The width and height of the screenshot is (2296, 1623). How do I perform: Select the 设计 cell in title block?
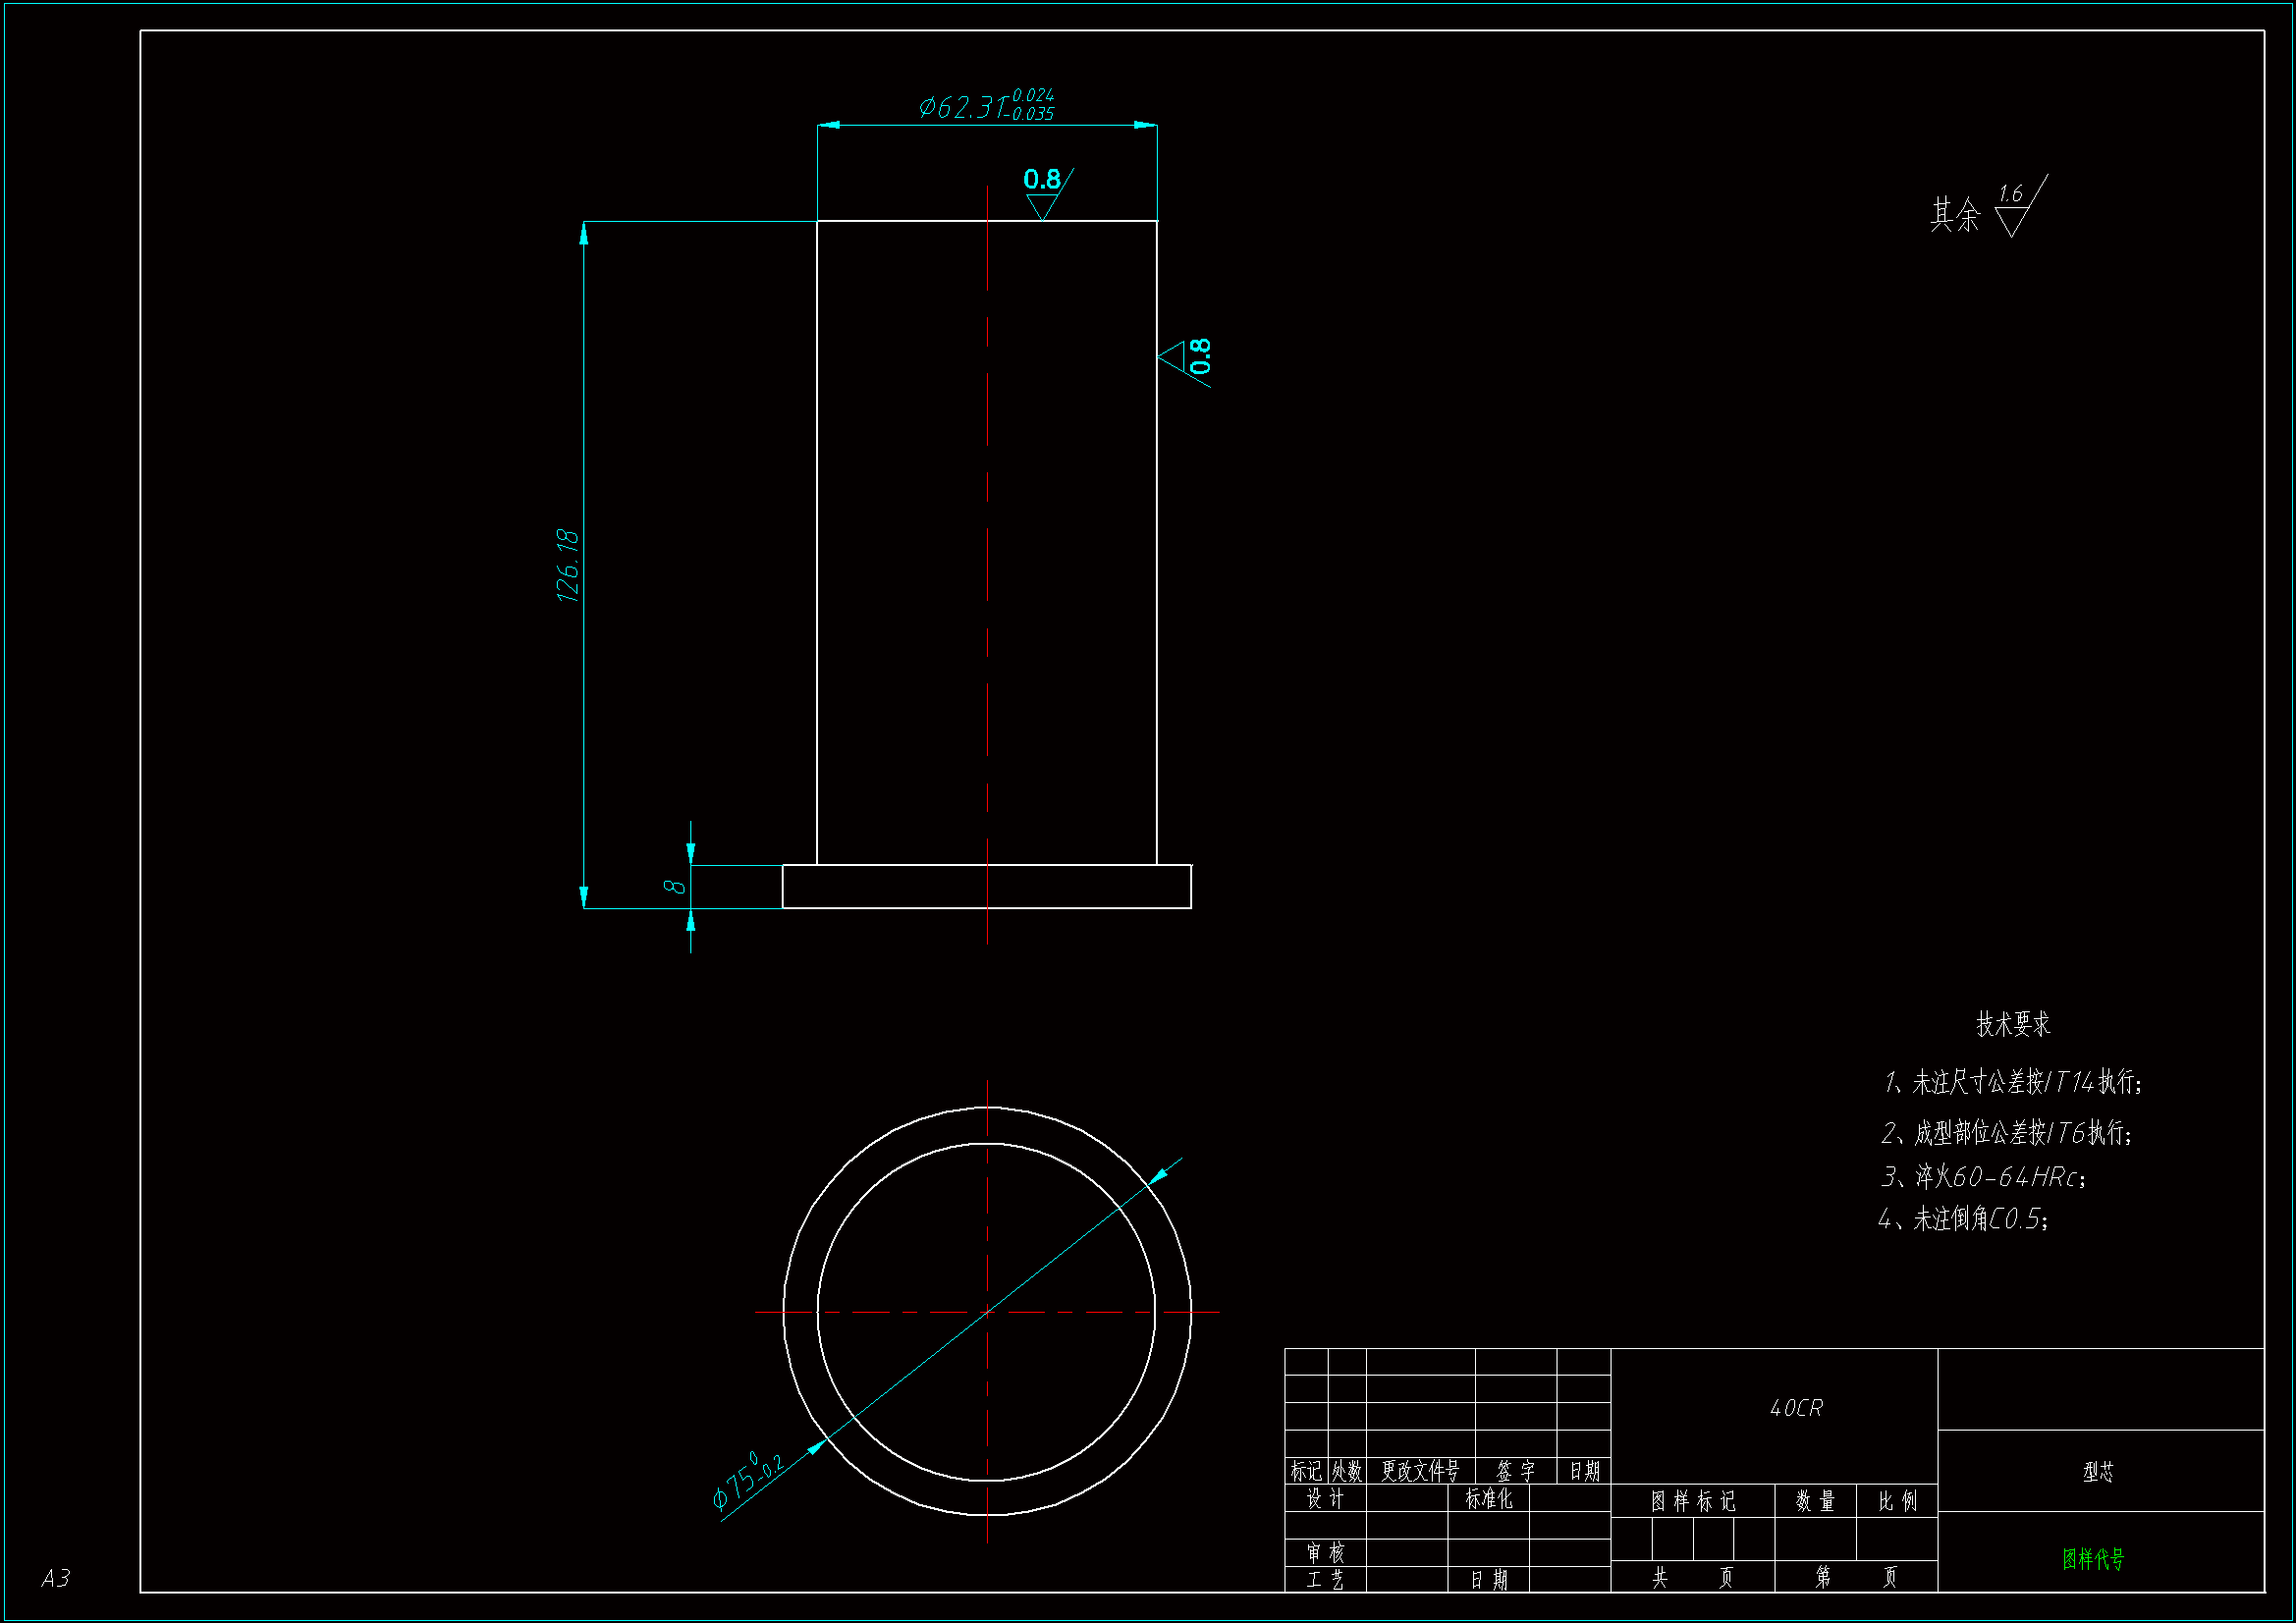pos(1325,1499)
